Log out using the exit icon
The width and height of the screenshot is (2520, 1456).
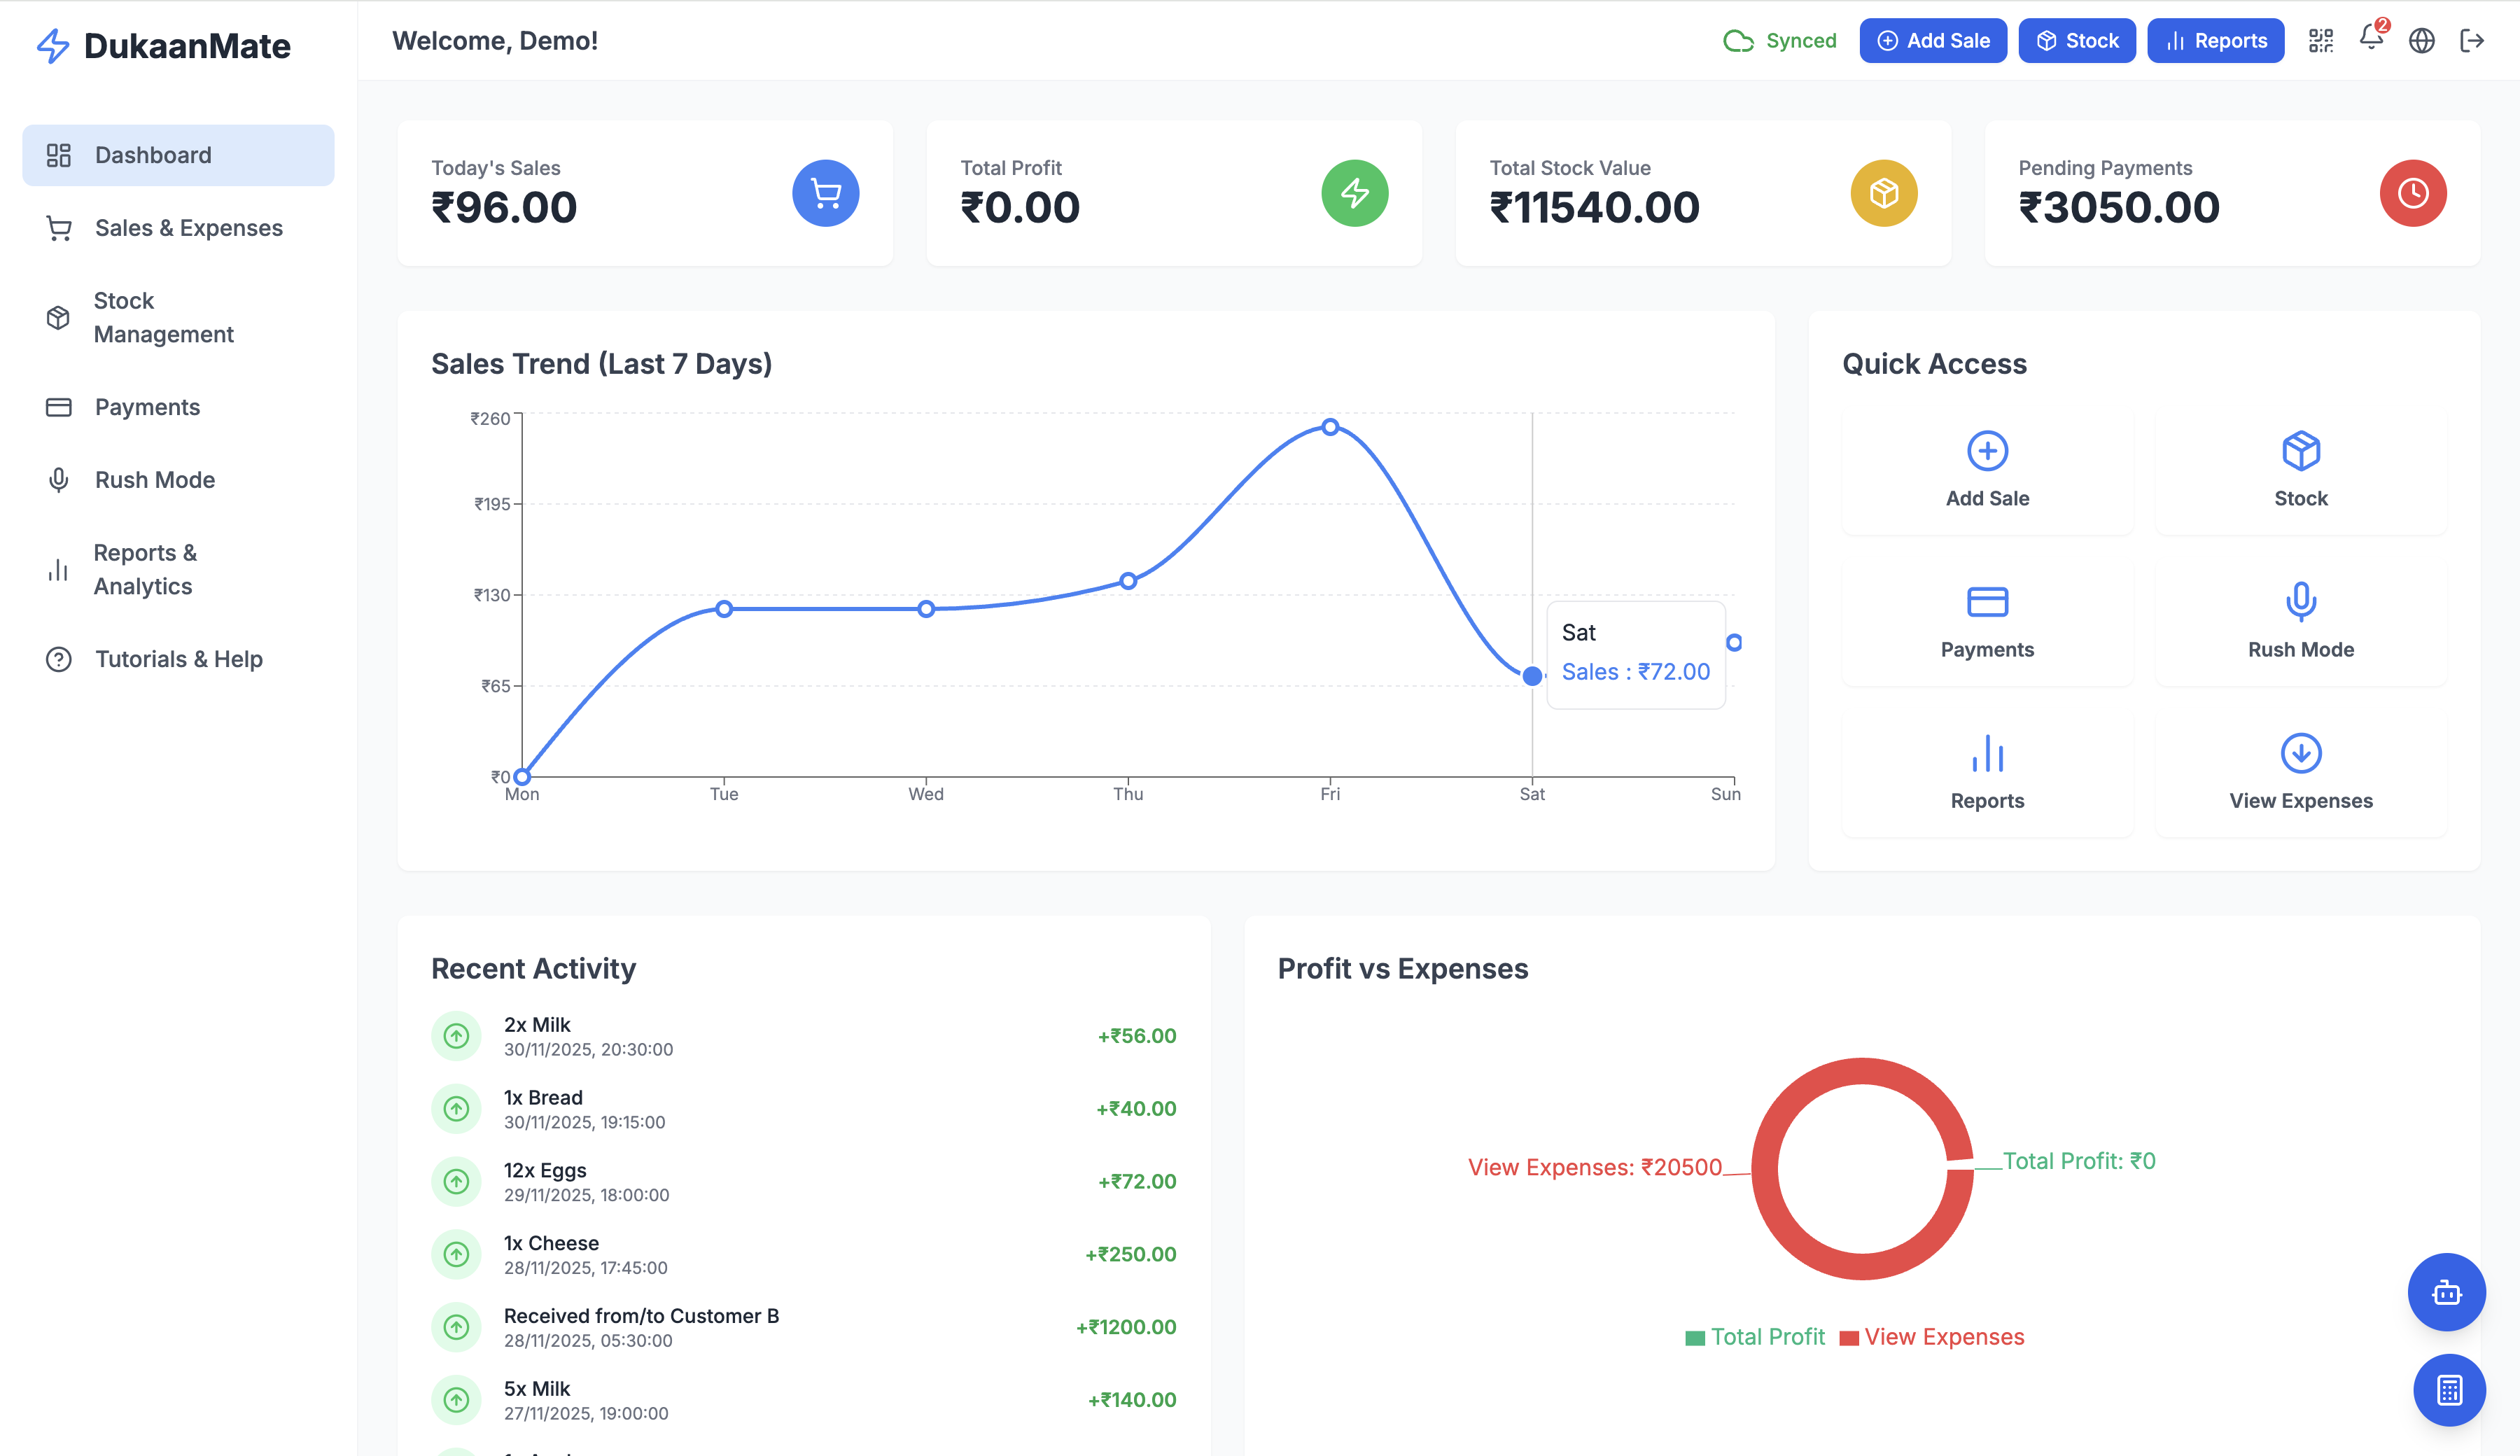2473,40
